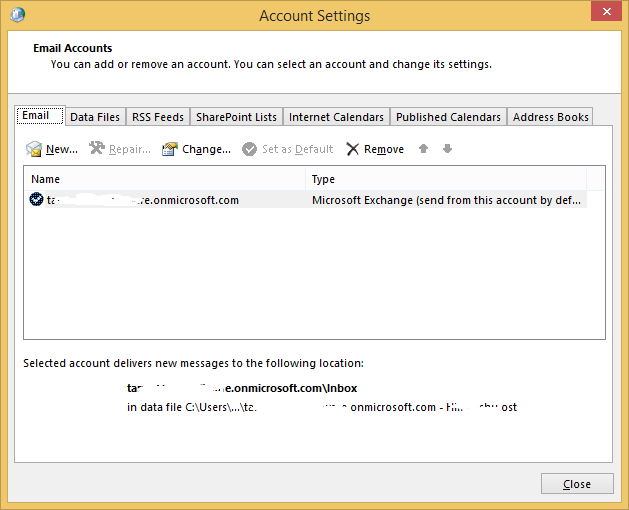Viewport: 629px width, 510px height.
Task: Click the New account envelope icon
Action: [x=34, y=149]
